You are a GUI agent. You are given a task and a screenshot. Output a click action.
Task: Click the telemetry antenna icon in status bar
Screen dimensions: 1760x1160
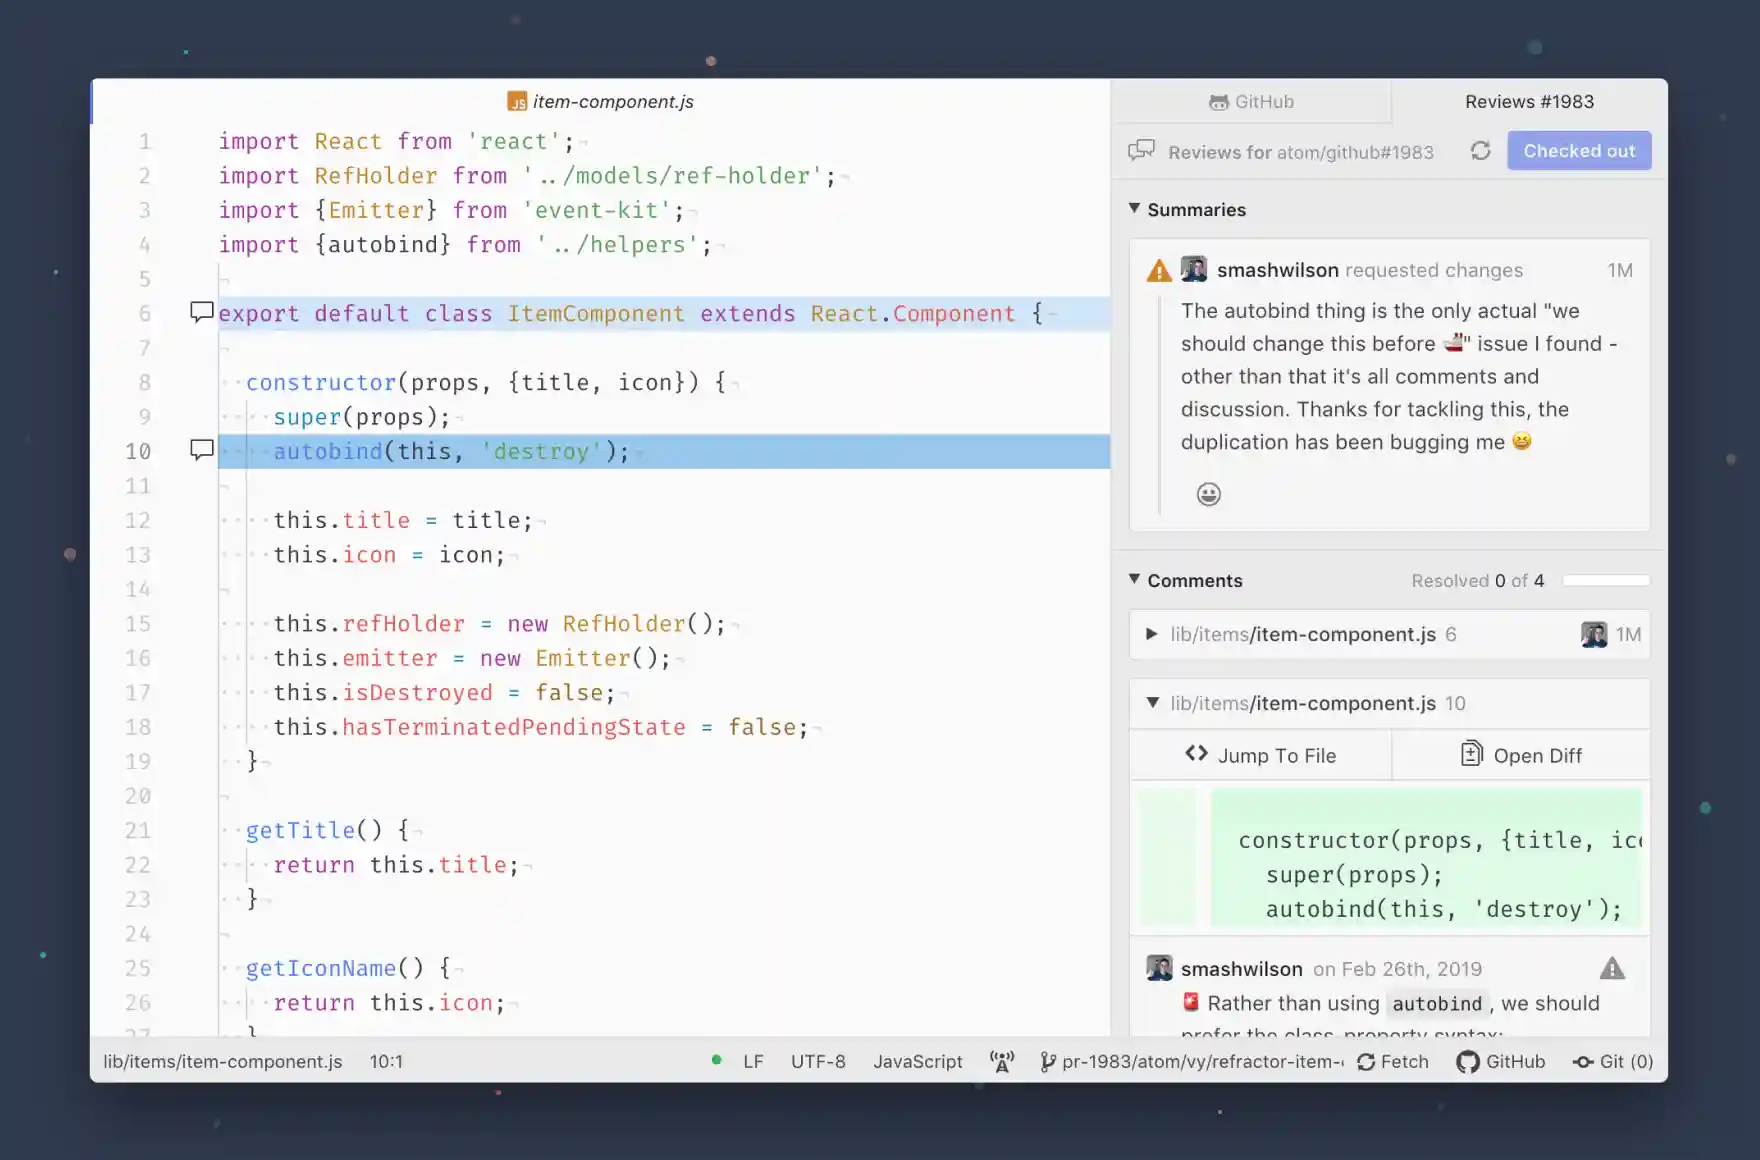[x=1002, y=1061]
